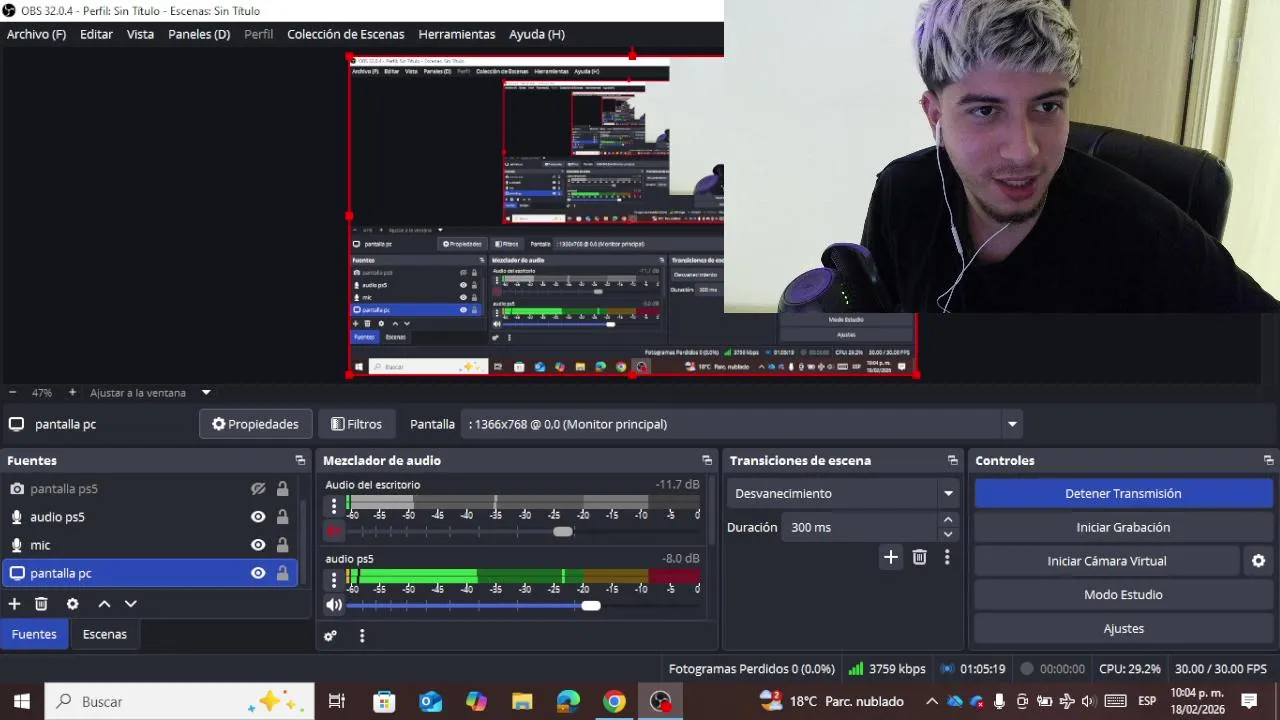
Task: Remove scene transition with trash icon
Action: click(x=919, y=557)
